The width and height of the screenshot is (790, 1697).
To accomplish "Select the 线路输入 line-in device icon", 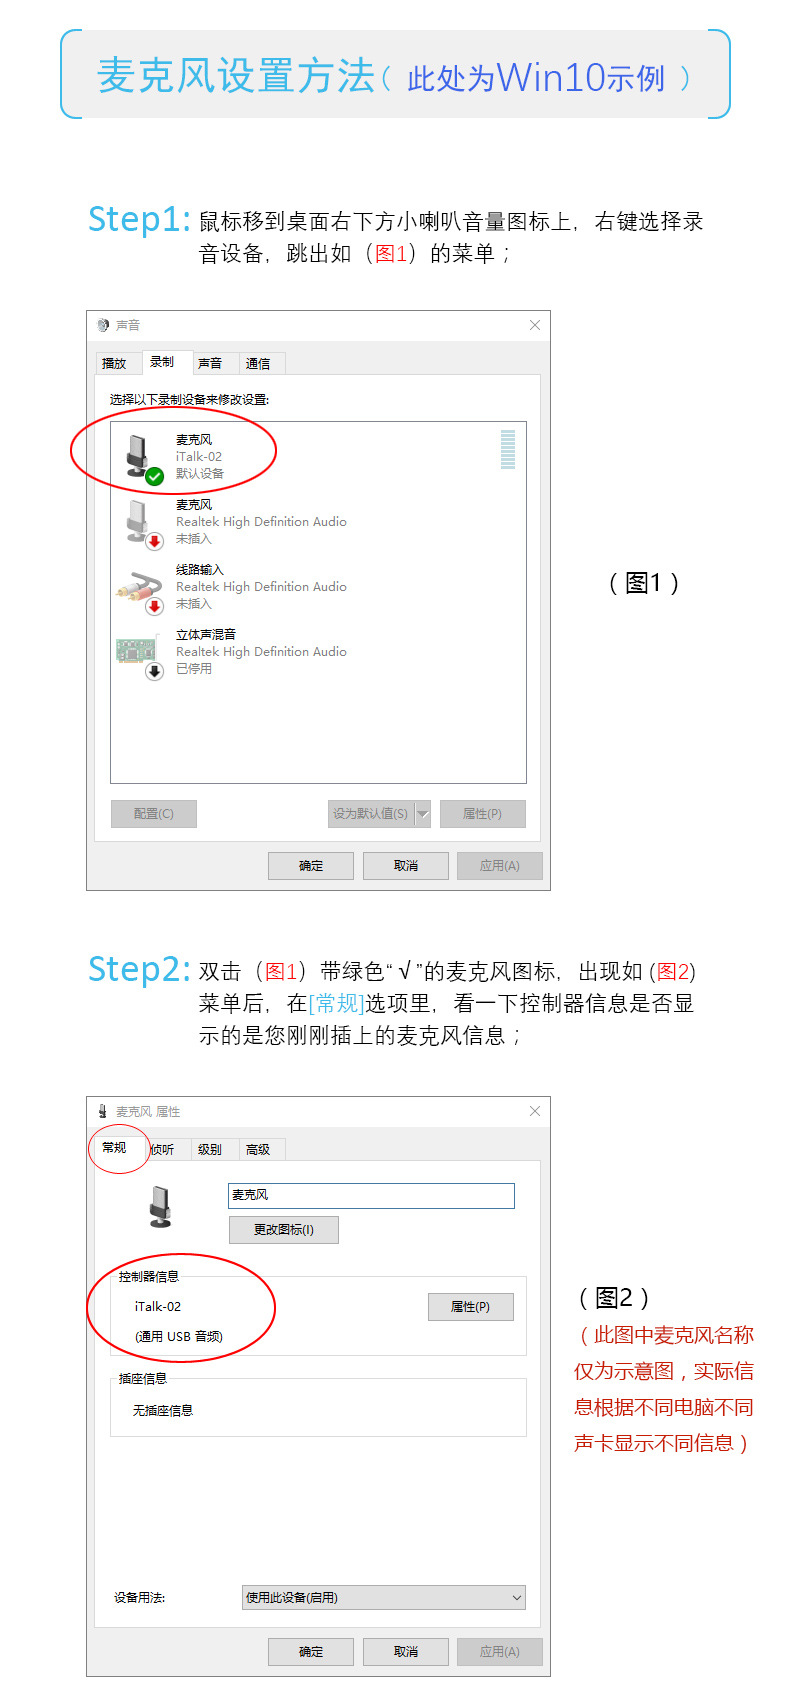I will click(x=140, y=591).
